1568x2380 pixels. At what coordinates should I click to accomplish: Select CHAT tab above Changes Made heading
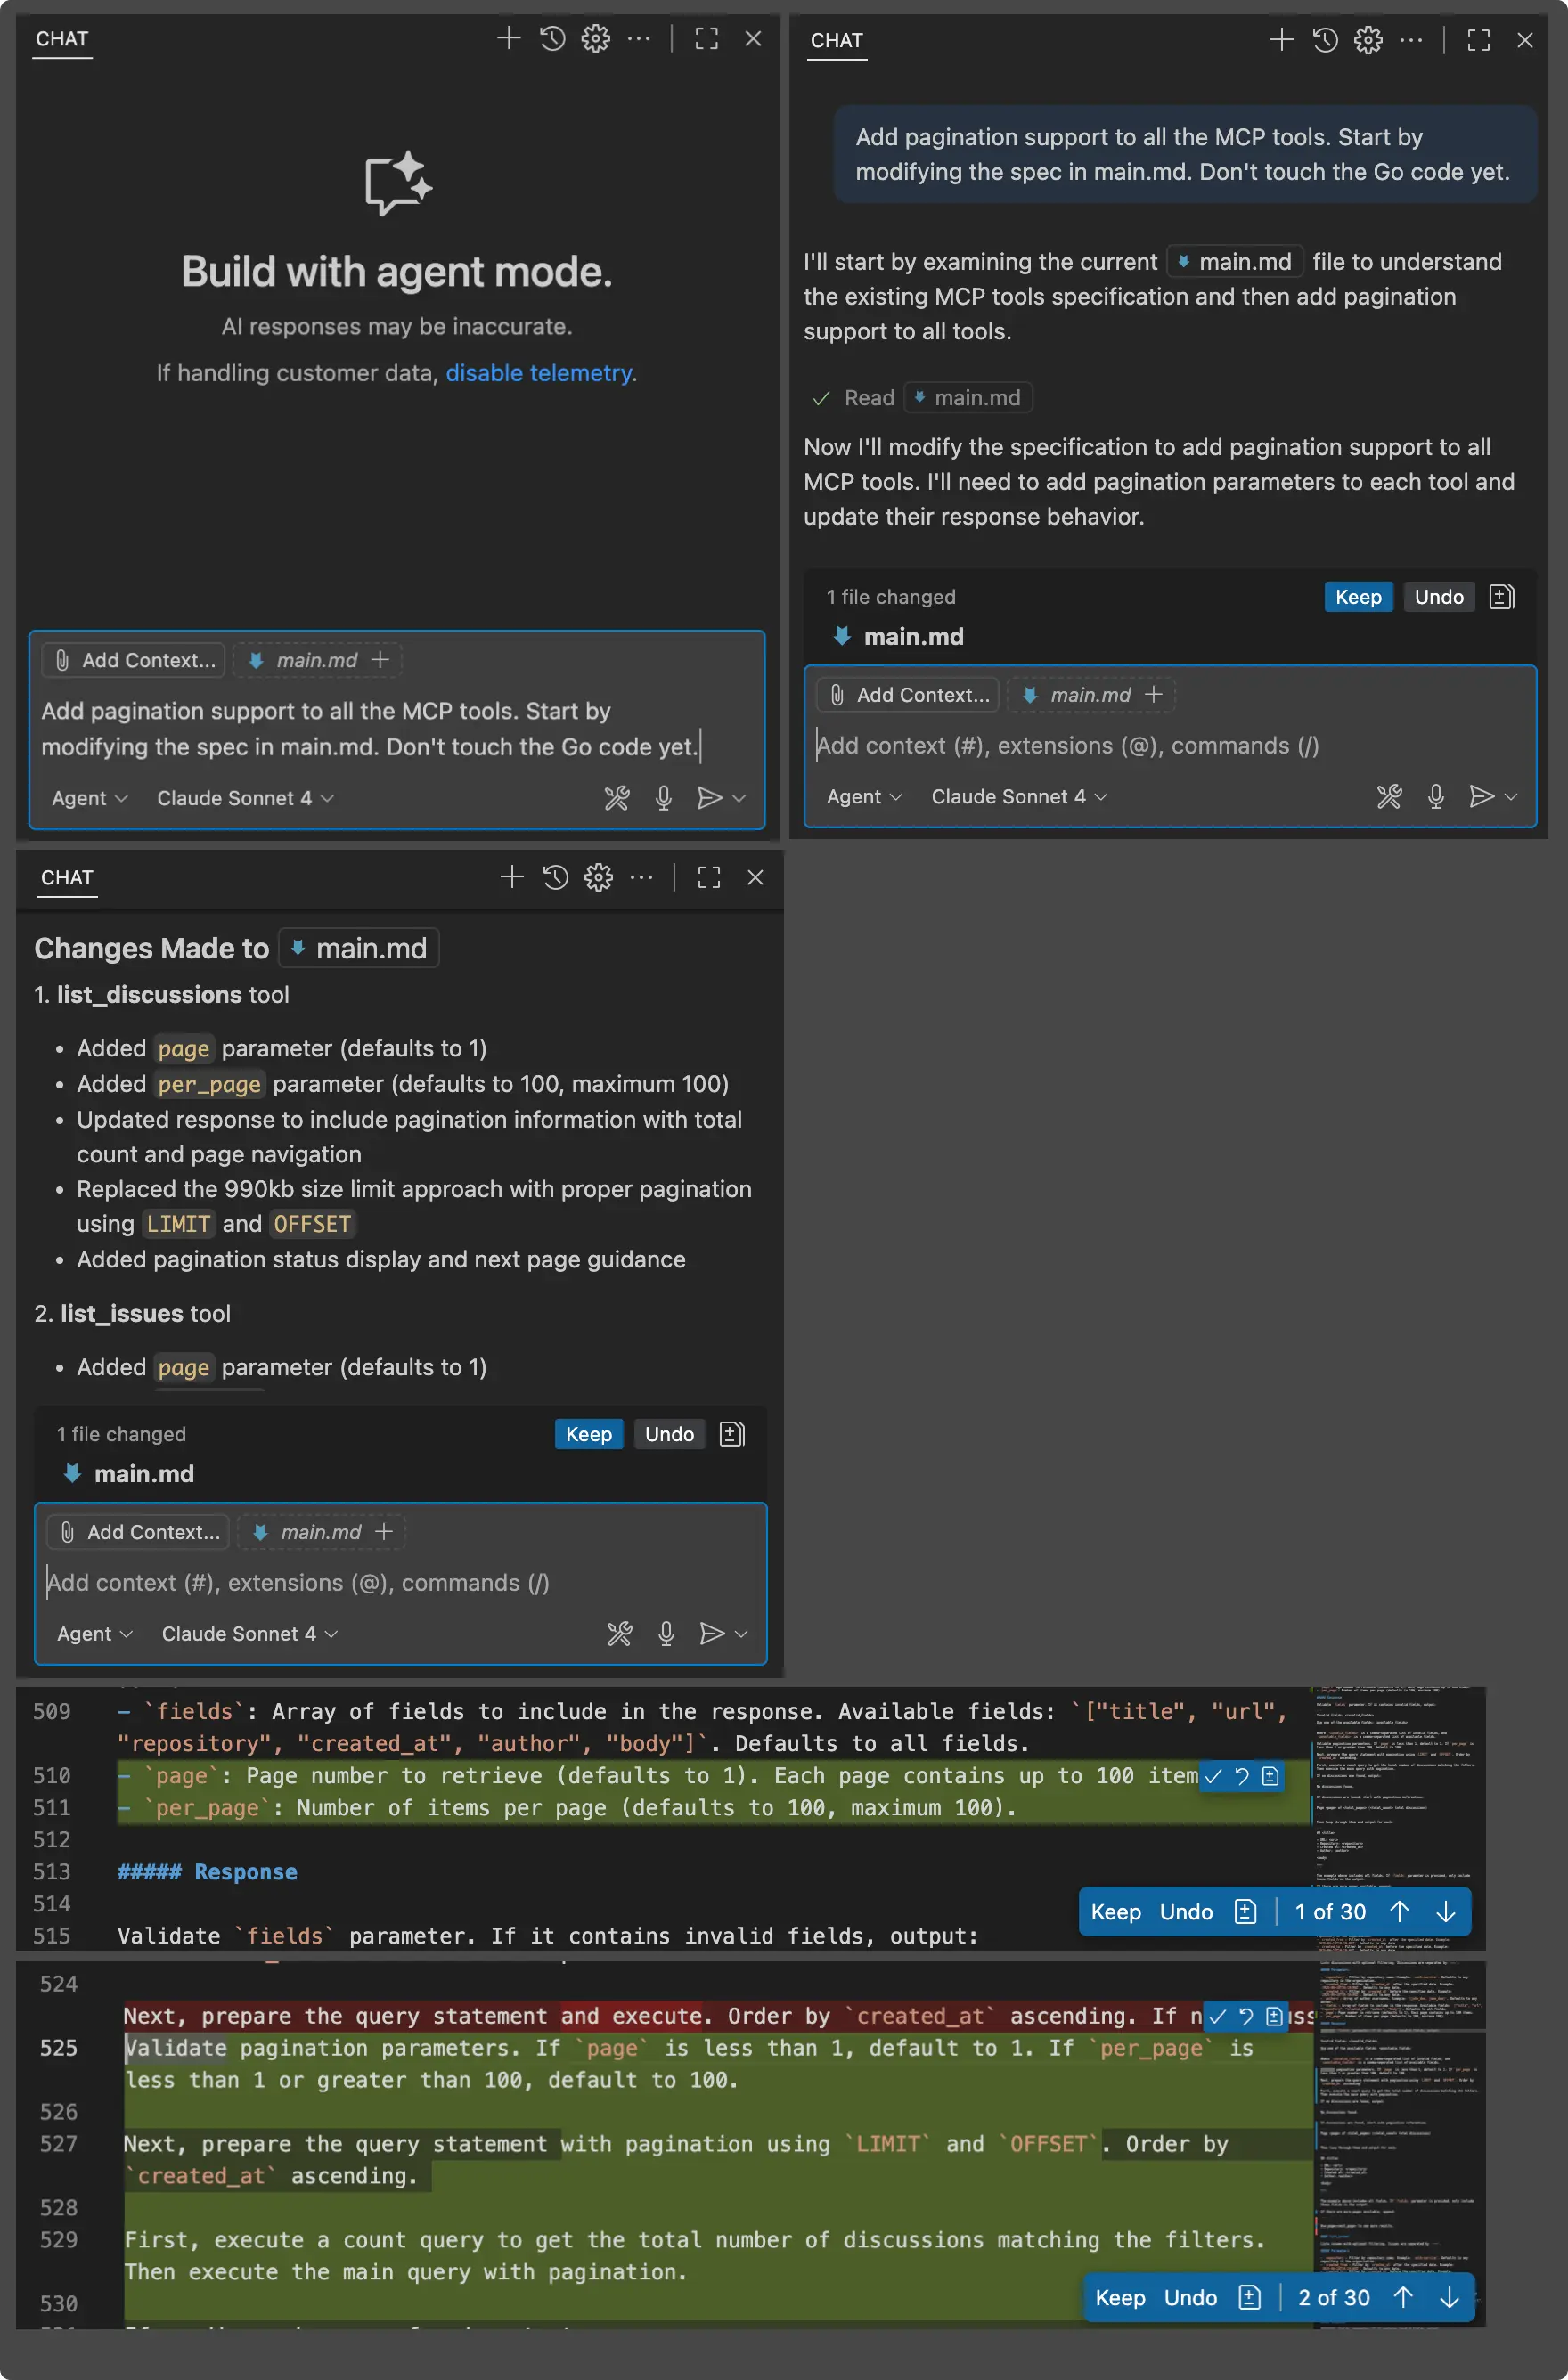click(x=67, y=878)
